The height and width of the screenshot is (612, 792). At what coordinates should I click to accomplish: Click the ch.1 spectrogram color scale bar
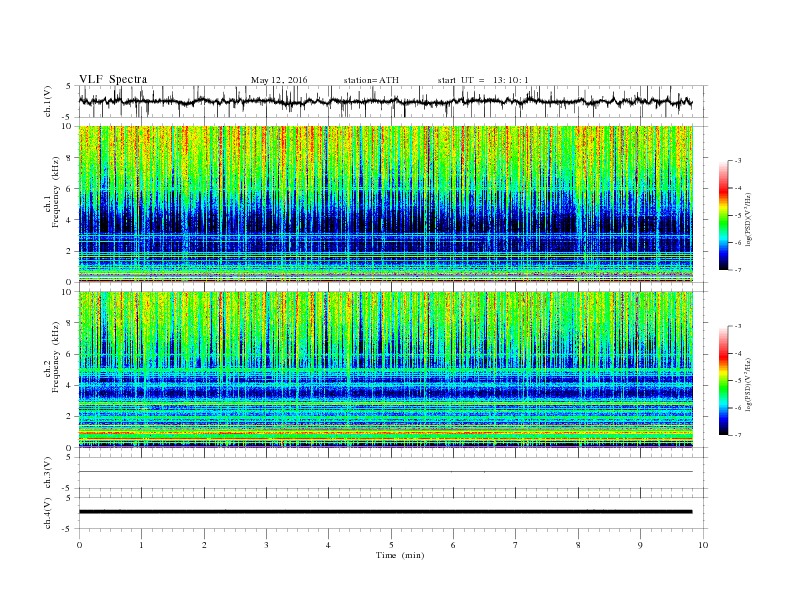(723, 216)
